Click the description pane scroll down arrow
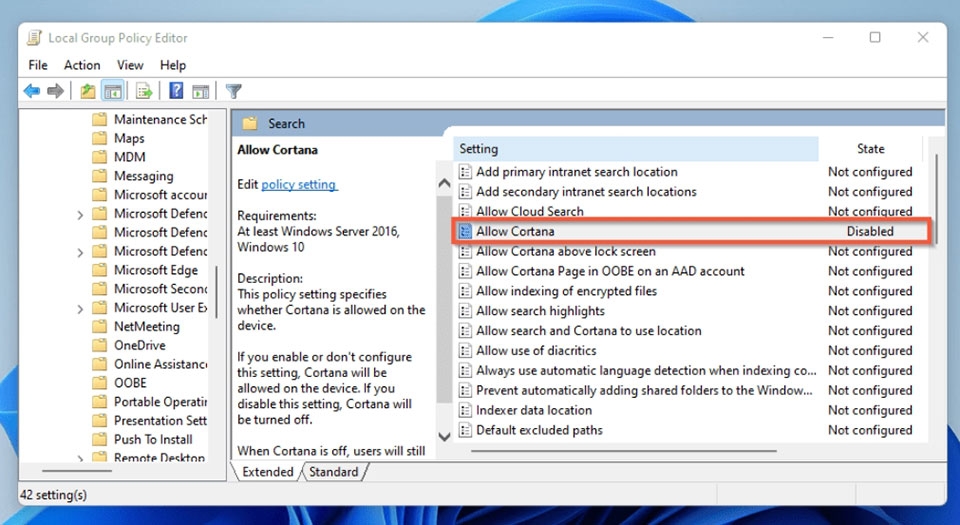This screenshot has width=960, height=525. pos(444,436)
